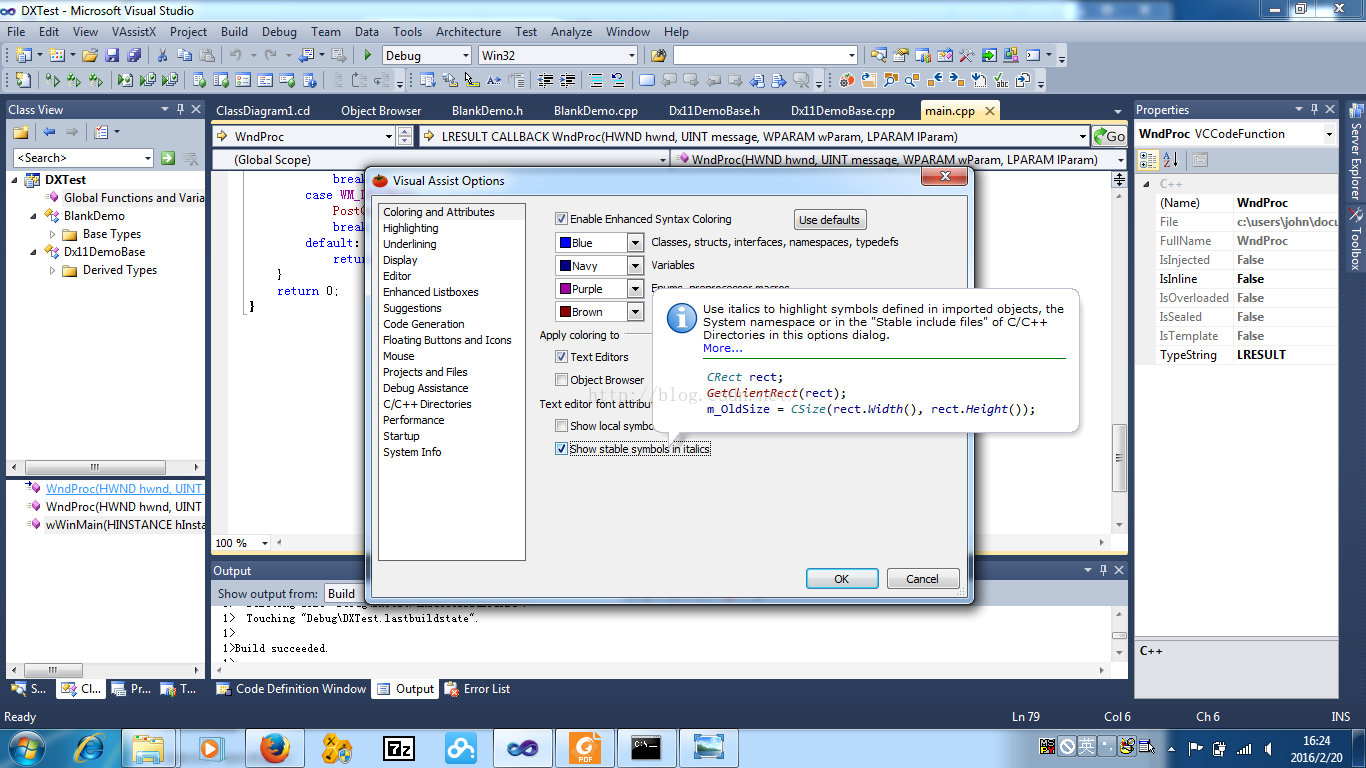This screenshot has height=768, width=1366.
Task: Open the Purple color dropdown
Action: coord(635,289)
